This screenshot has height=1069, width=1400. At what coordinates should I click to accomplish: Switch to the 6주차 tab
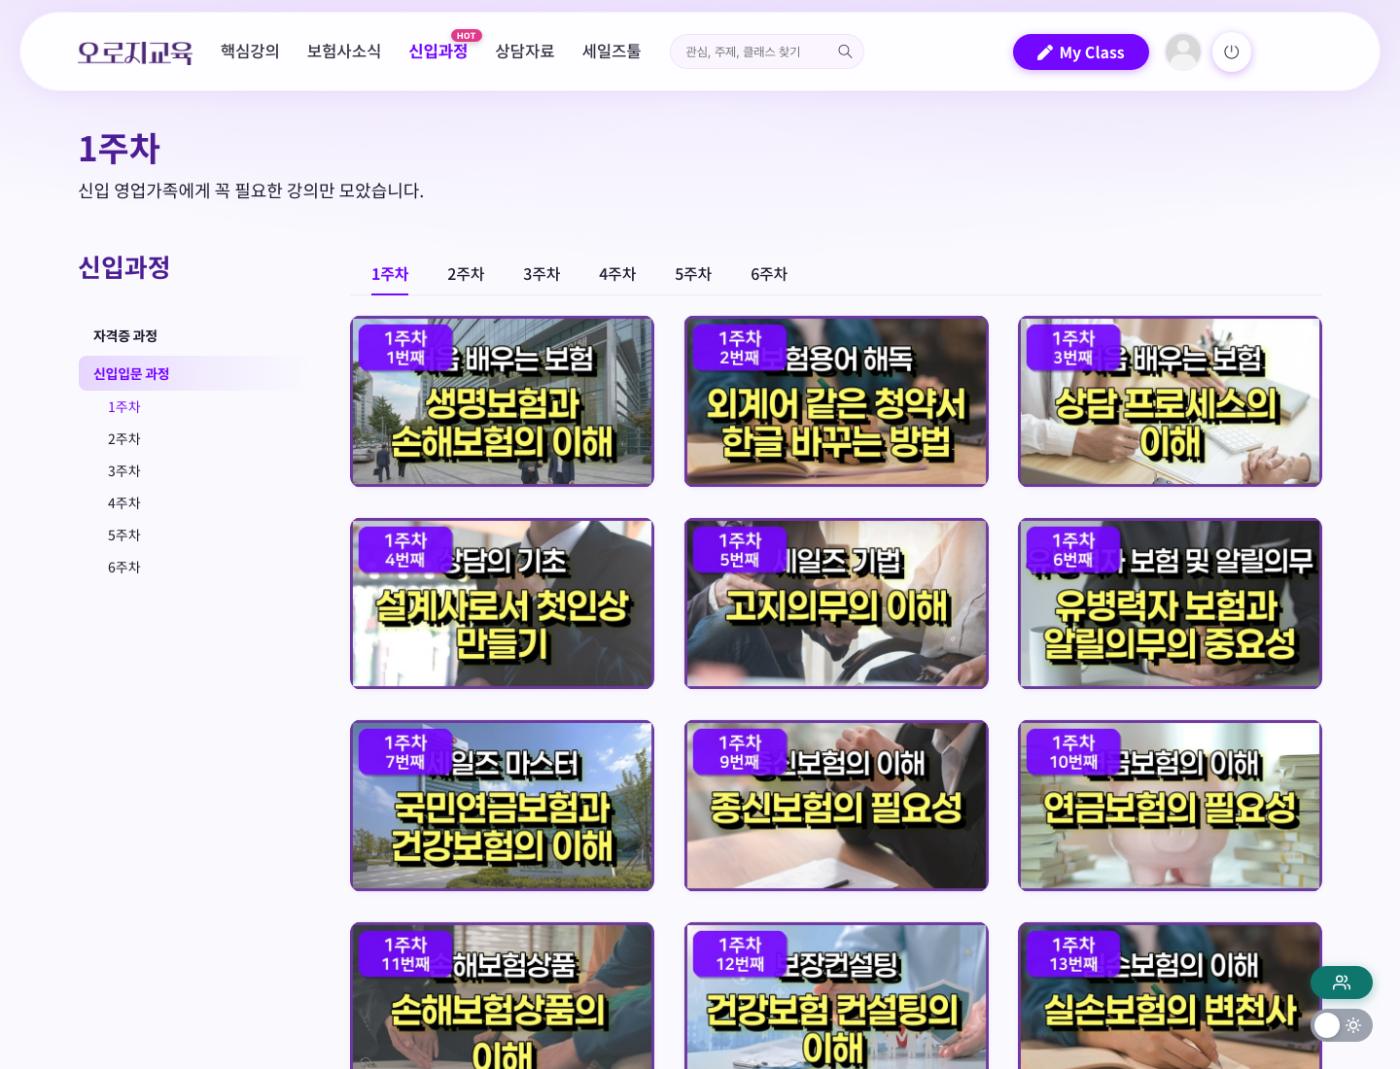[769, 274]
